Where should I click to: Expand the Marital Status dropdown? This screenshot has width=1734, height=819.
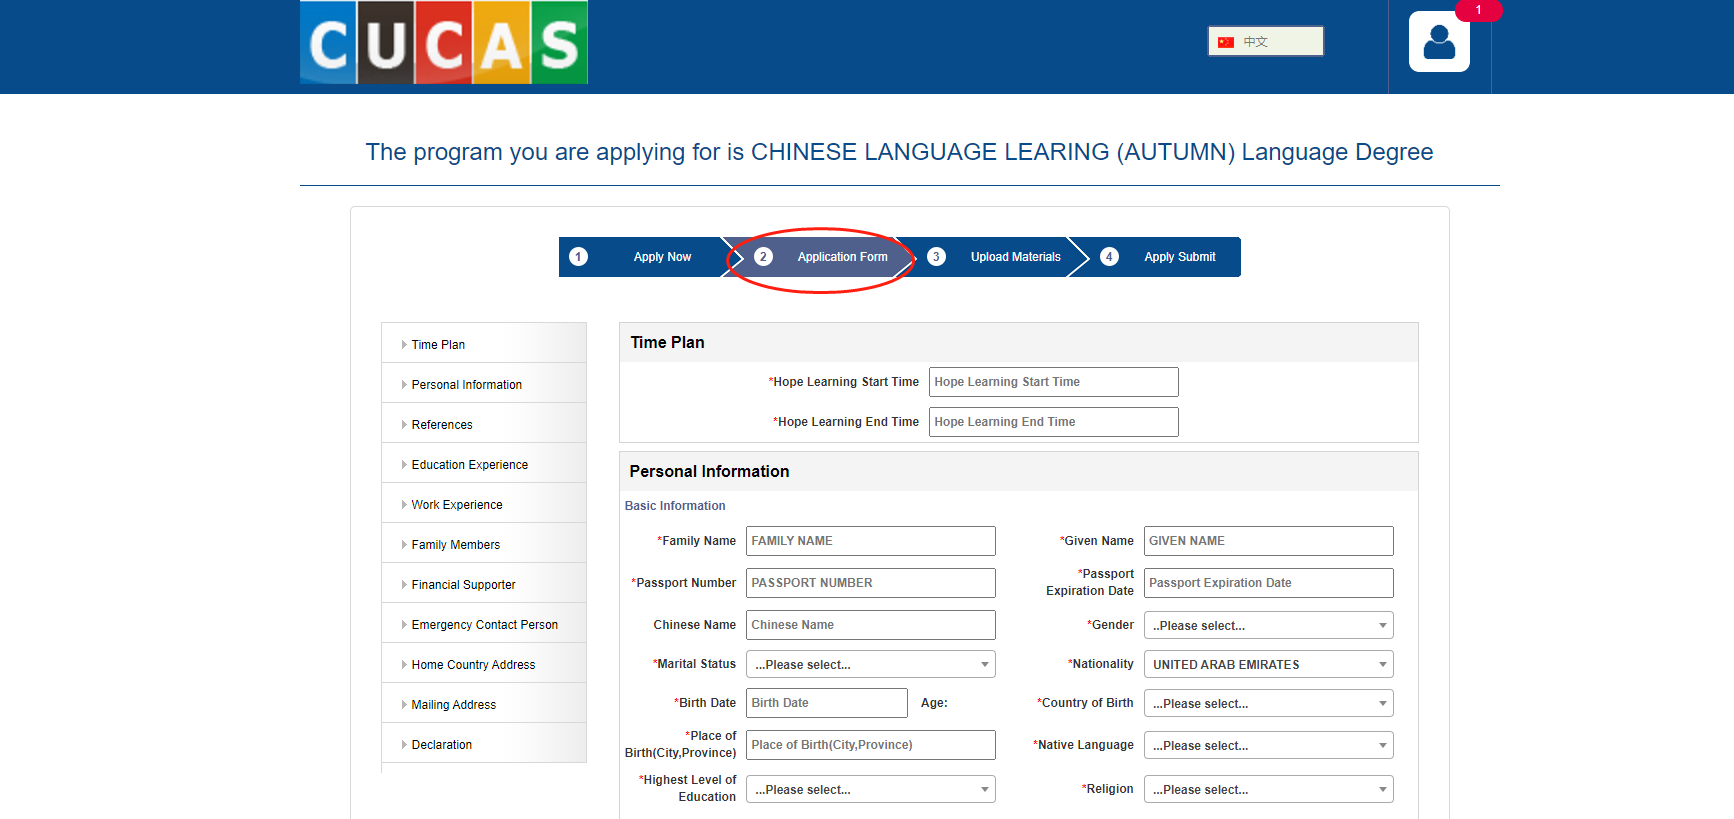[x=870, y=665]
